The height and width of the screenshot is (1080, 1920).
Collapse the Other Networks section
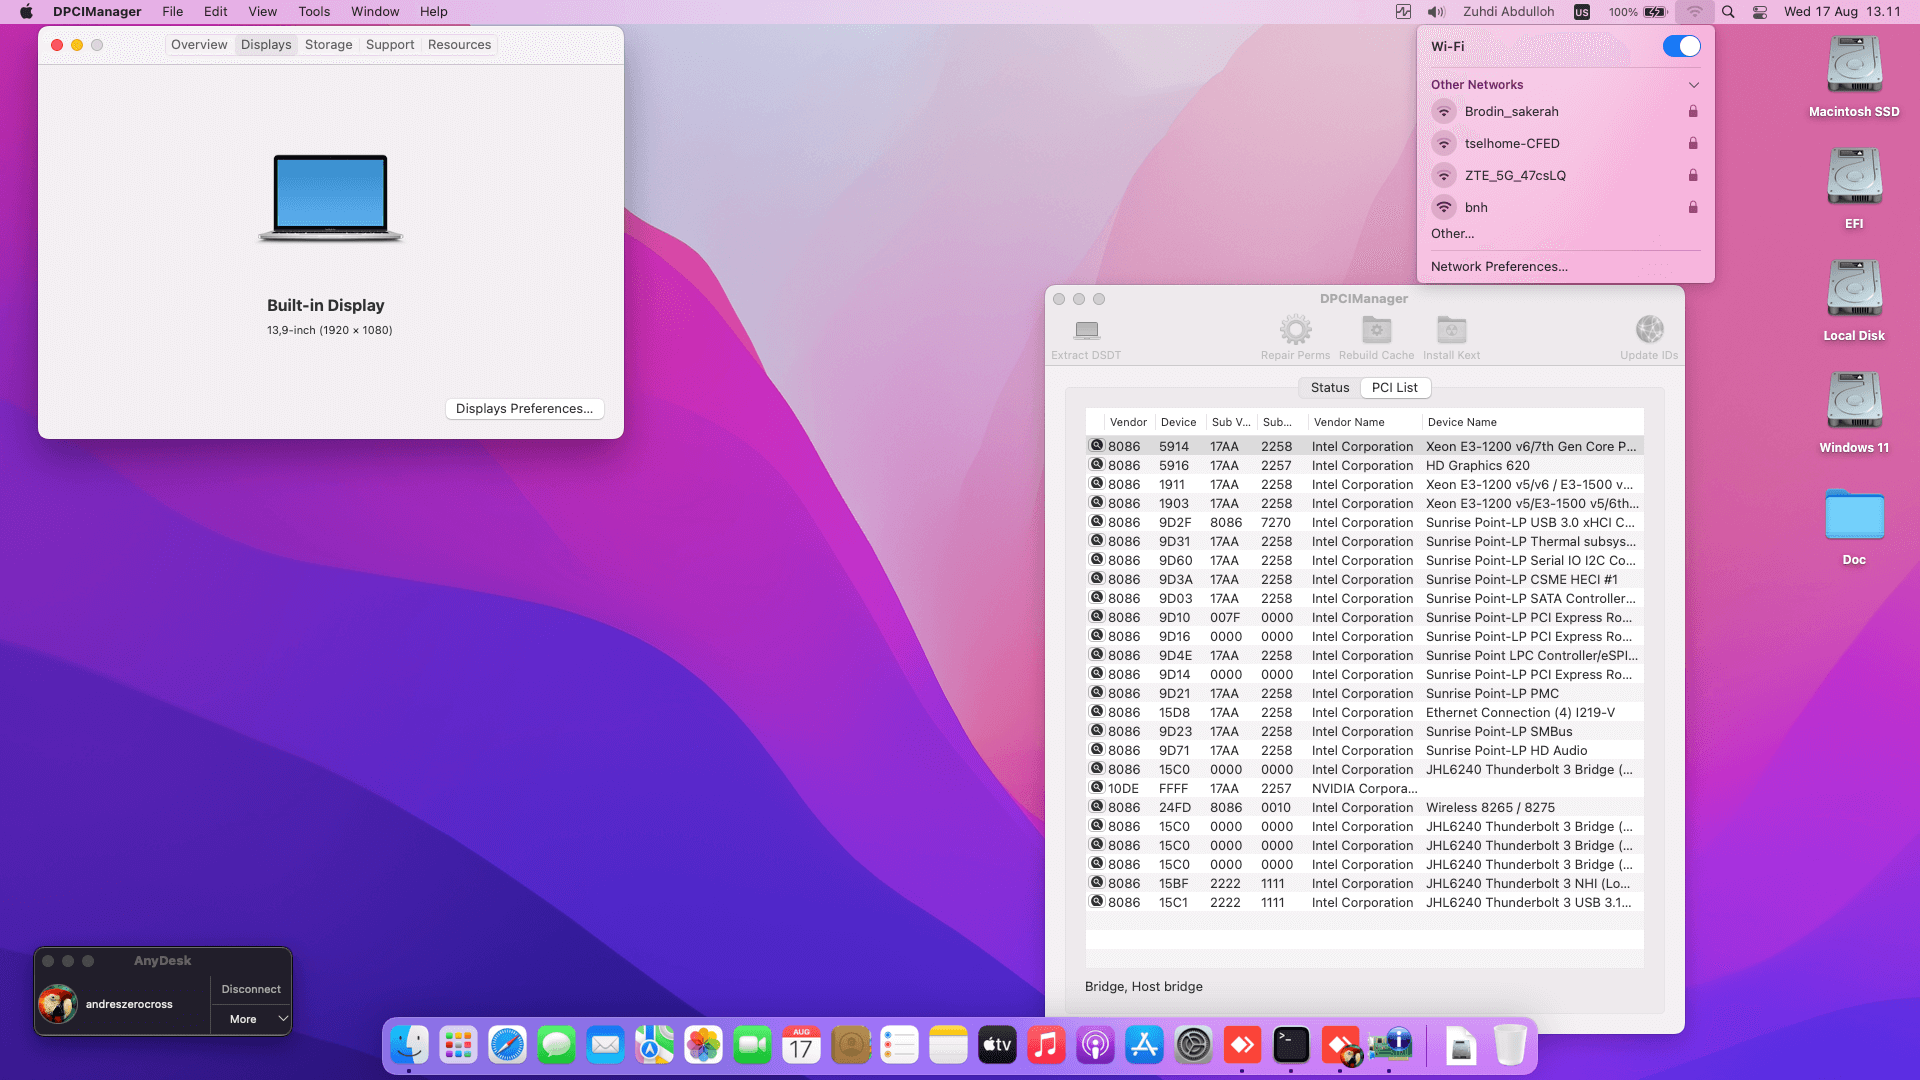click(1693, 85)
